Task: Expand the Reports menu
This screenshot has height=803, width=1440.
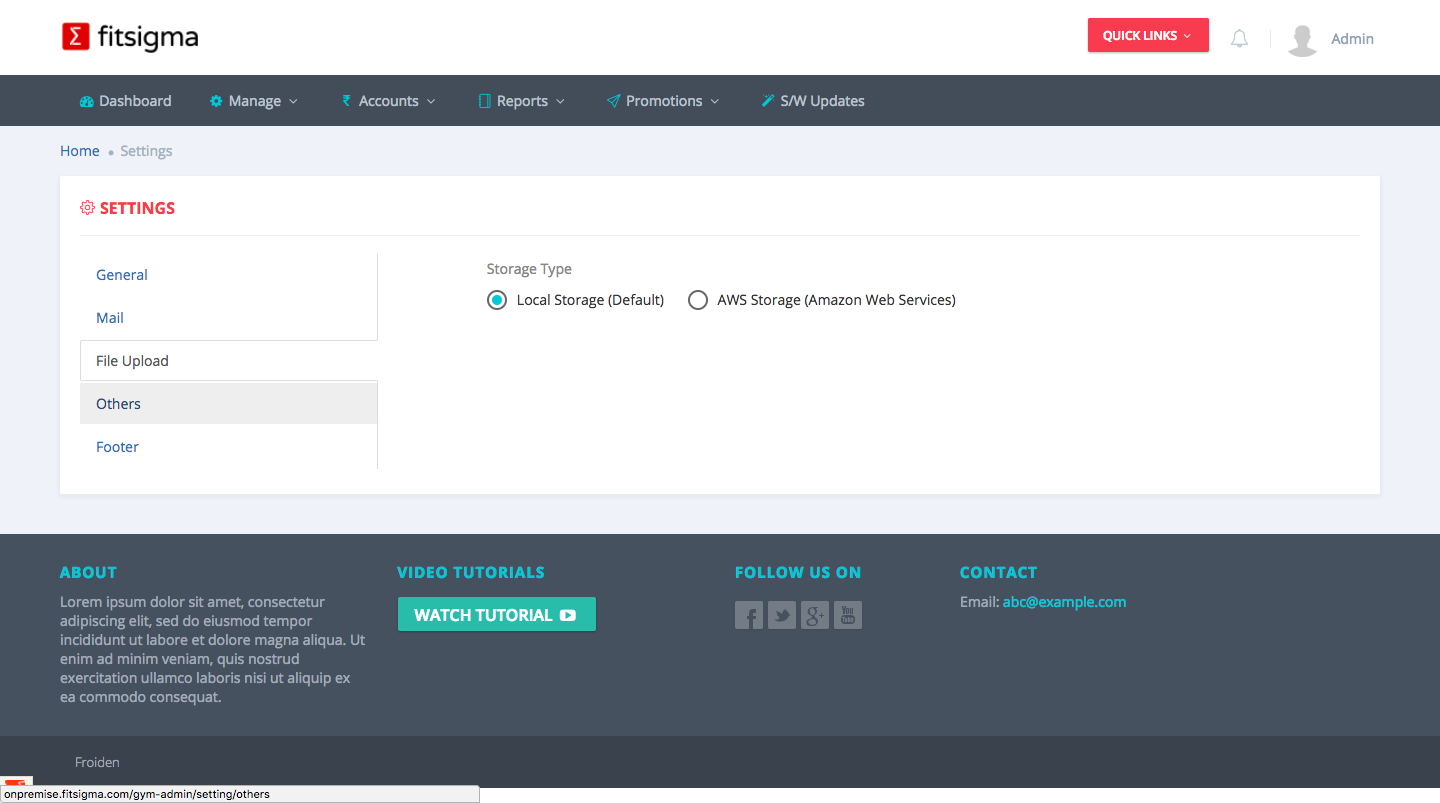Action: point(522,101)
